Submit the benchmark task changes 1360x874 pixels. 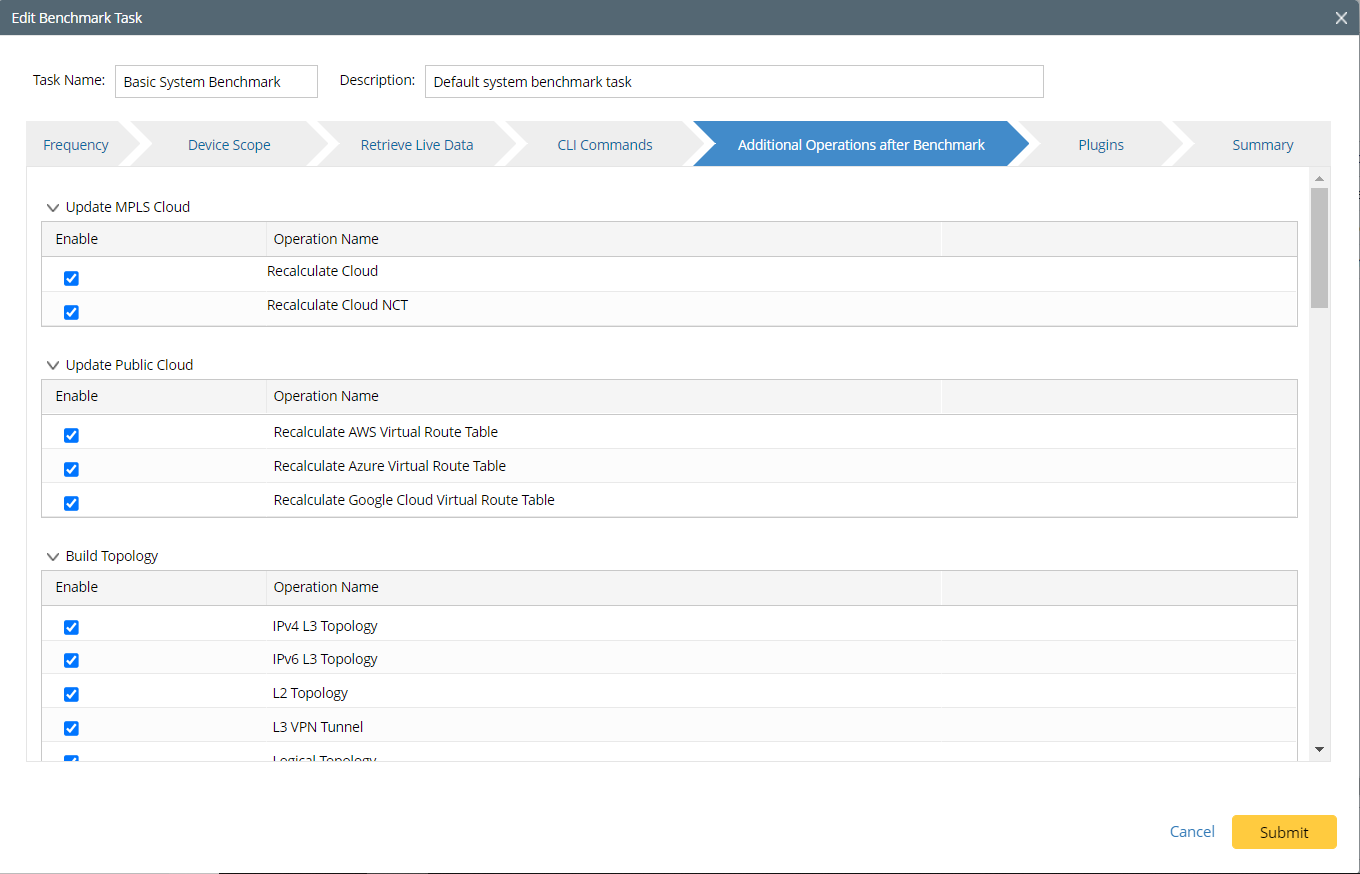pos(1283,831)
